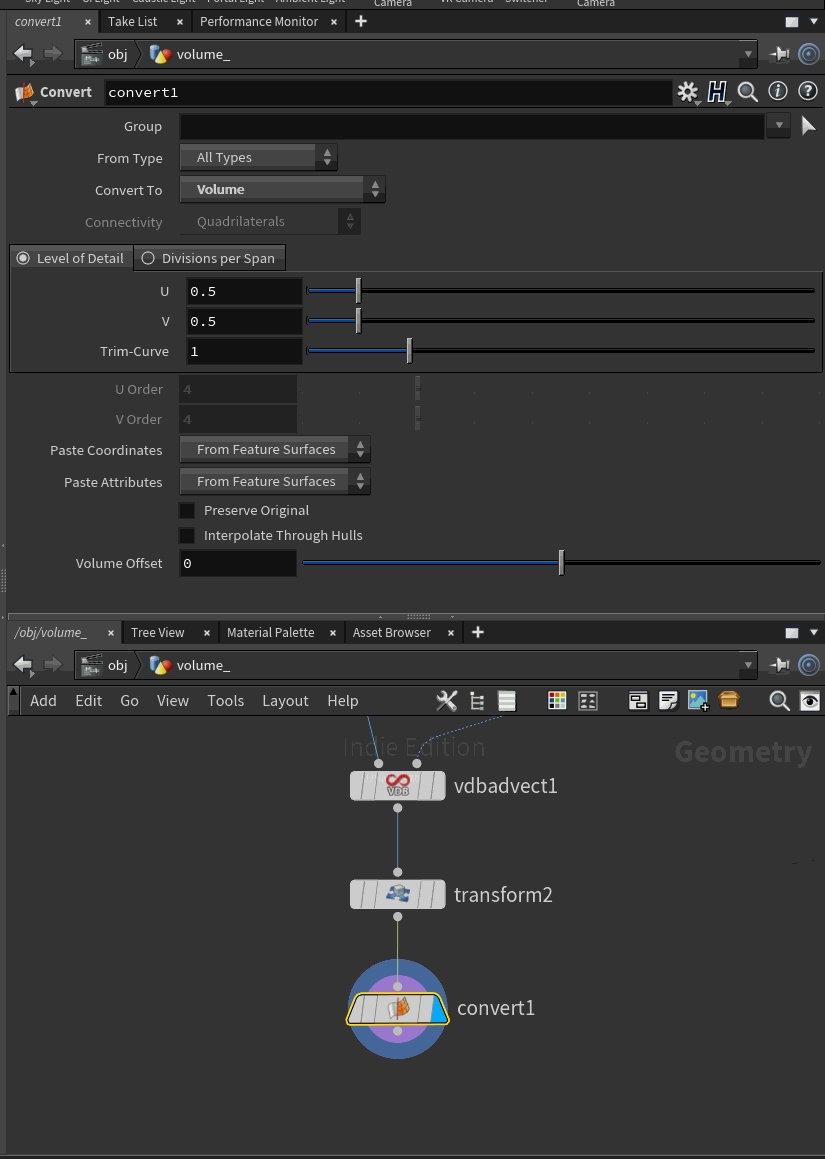825x1159 pixels.
Task: Click the Volume Offset slider handle
Action: point(561,563)
